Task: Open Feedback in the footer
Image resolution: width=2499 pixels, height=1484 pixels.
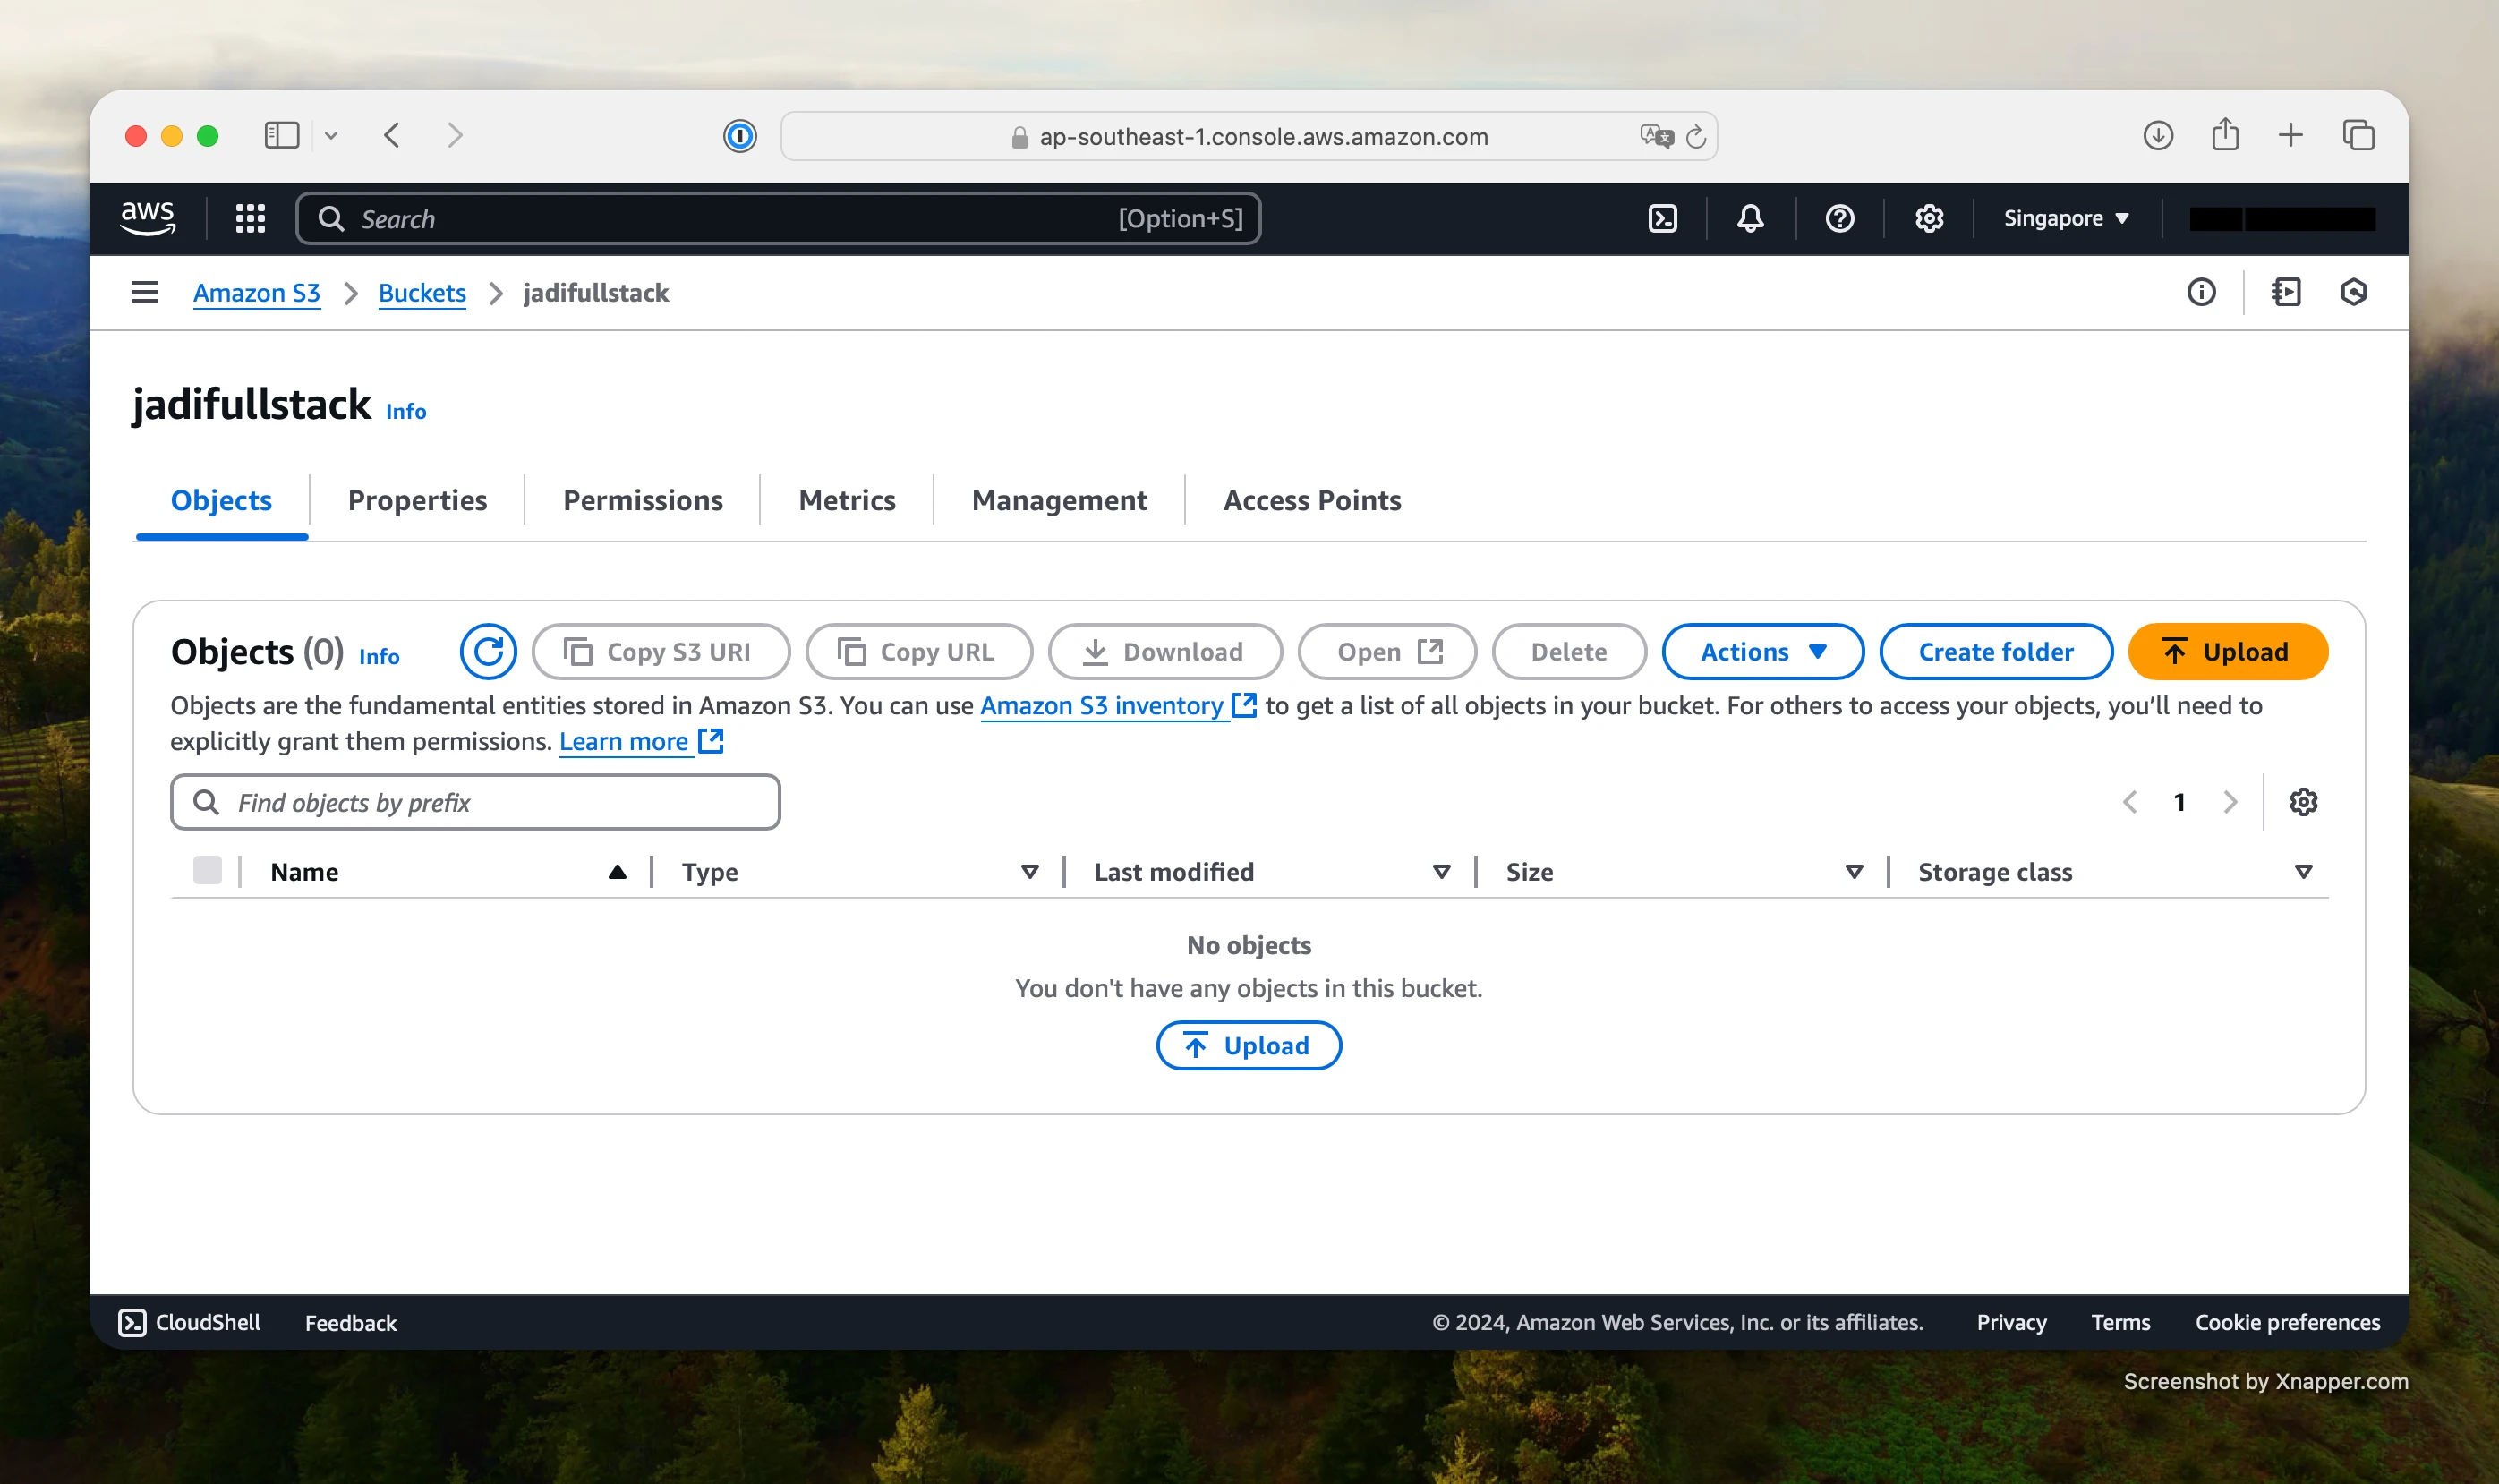Action: pos(351,1322)
